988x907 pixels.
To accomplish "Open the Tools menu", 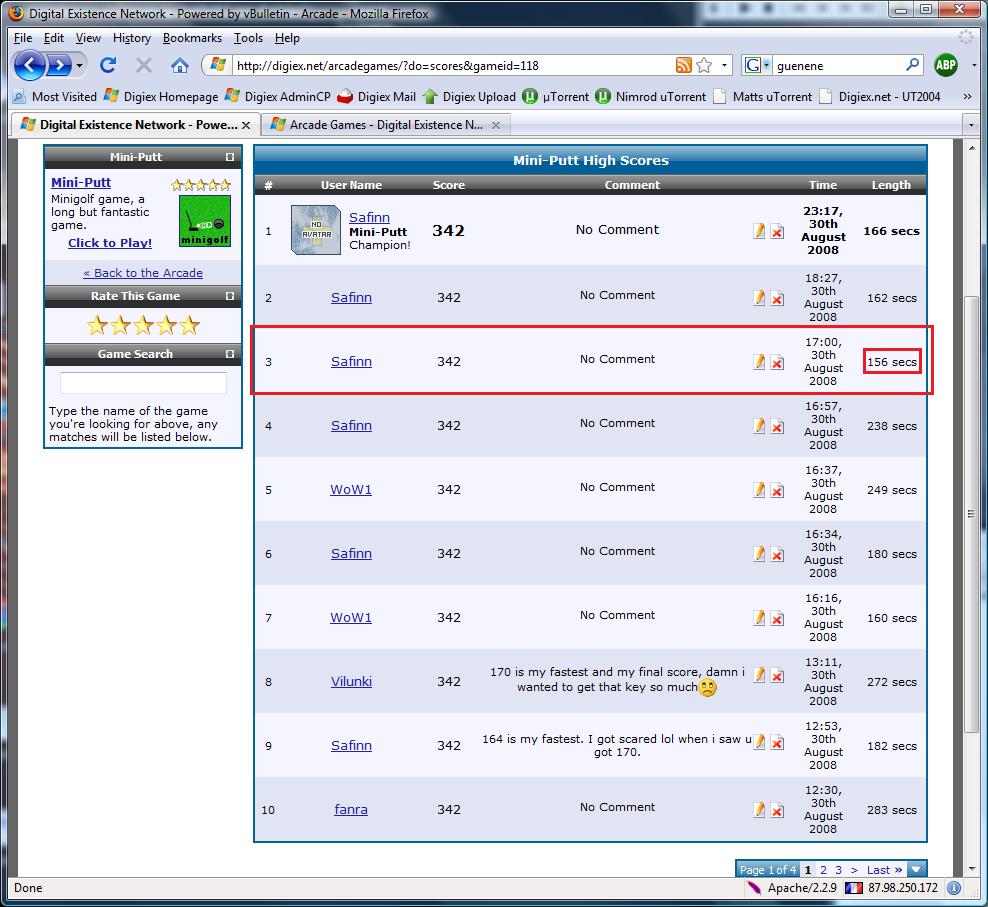I will pos(248,38).
